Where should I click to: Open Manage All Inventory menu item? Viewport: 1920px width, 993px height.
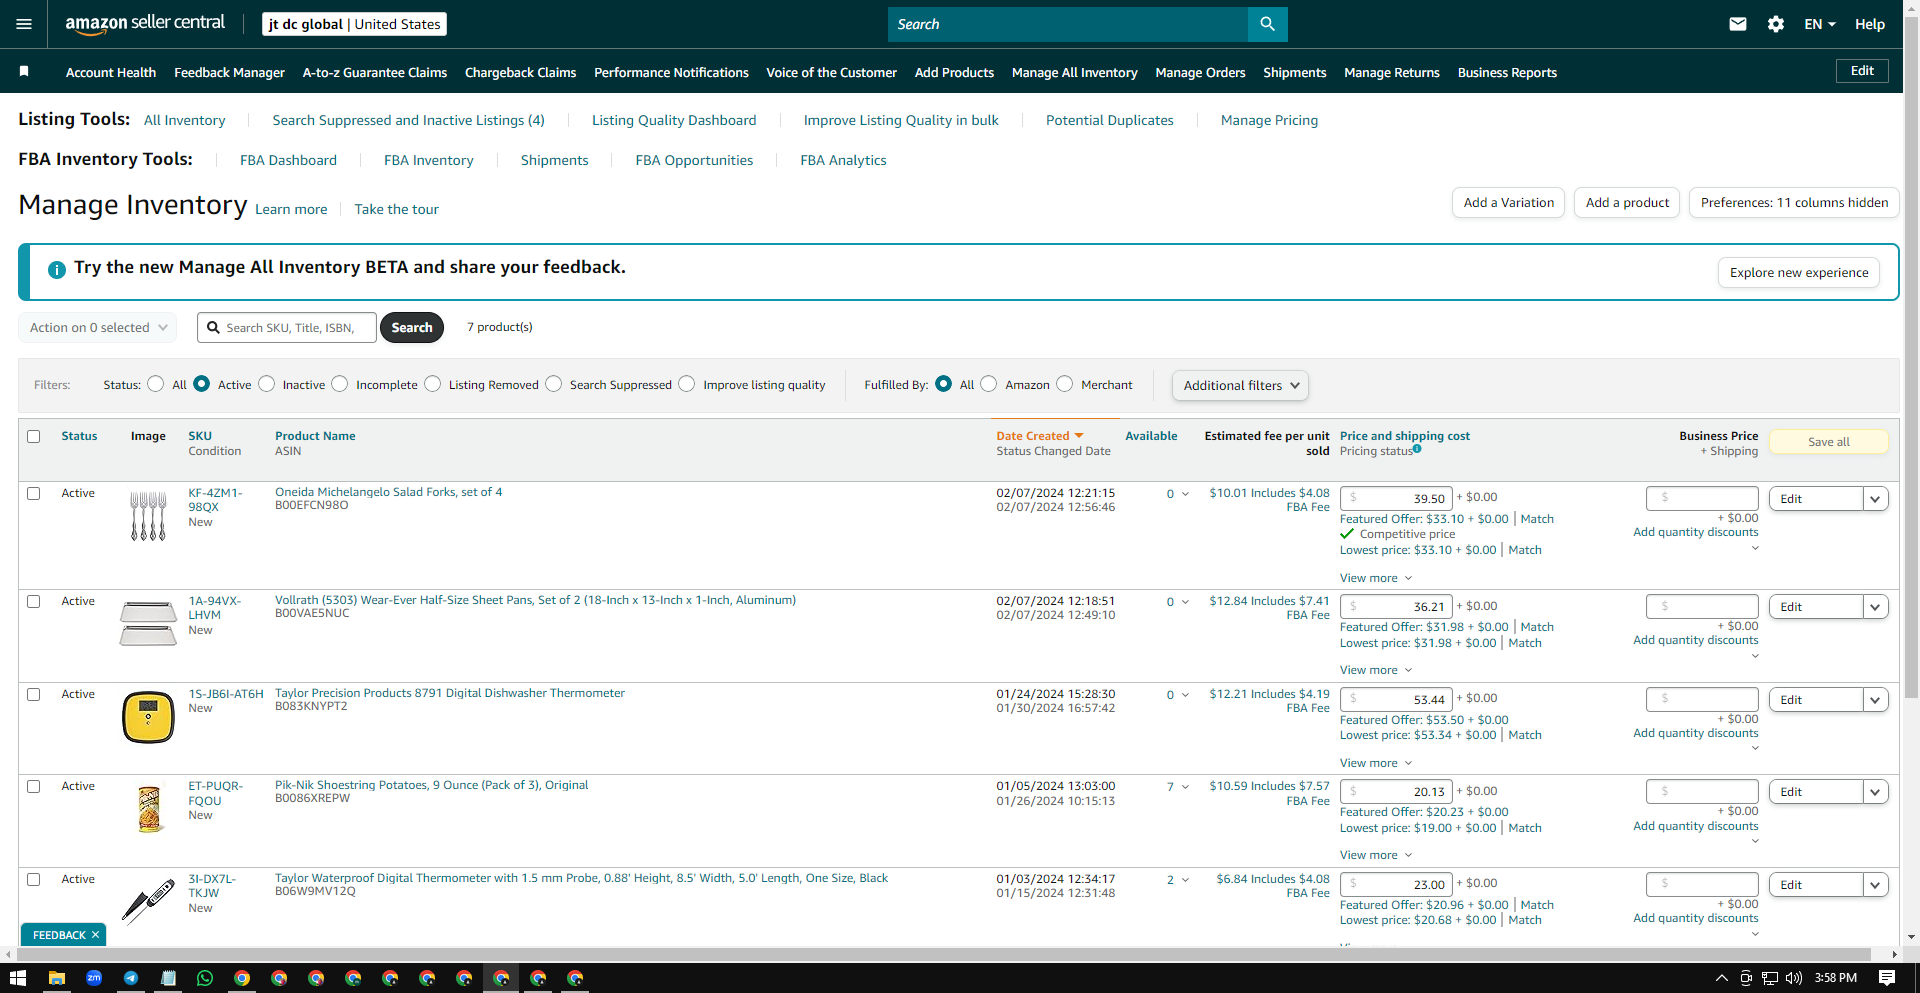point(1075,73)
